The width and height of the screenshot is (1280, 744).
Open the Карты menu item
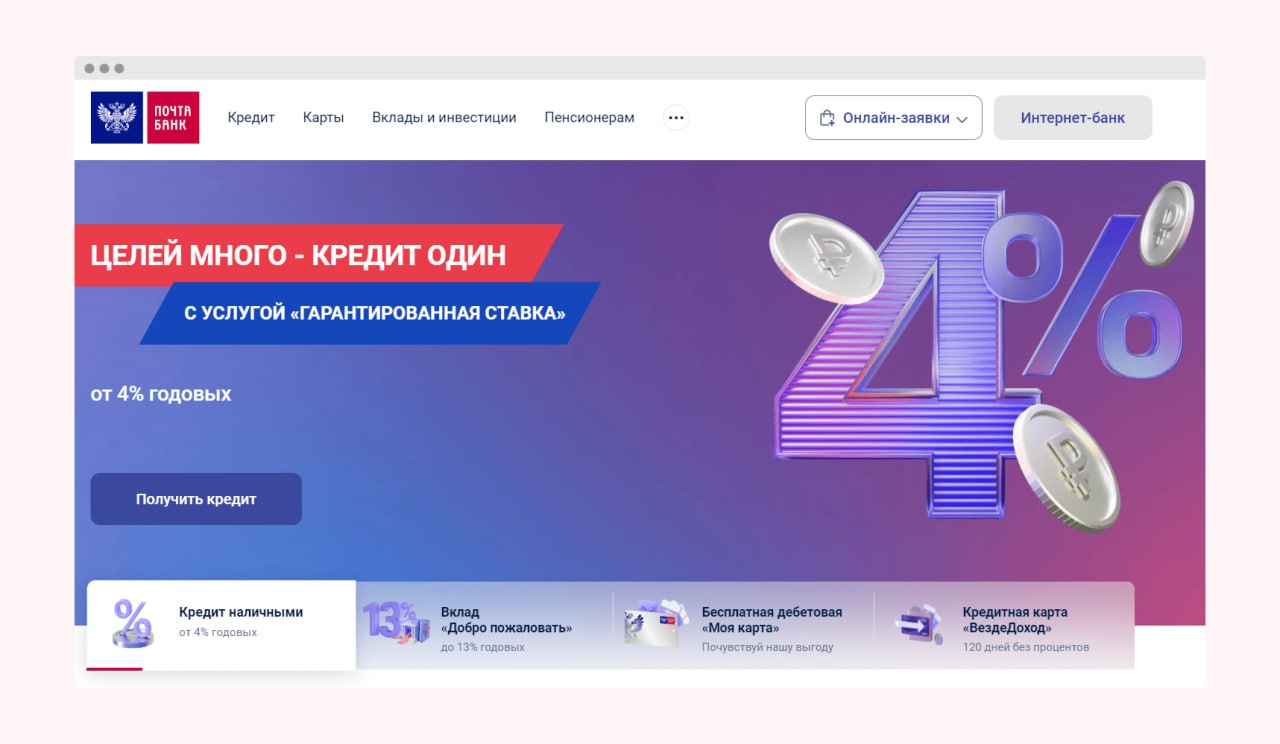[x=323, y=117]
